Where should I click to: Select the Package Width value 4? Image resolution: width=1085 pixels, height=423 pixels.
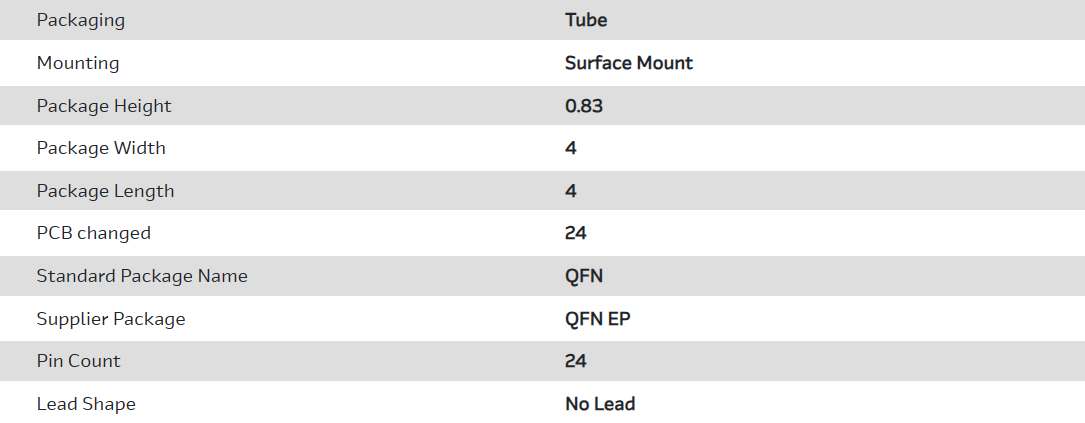coord(571,148)
